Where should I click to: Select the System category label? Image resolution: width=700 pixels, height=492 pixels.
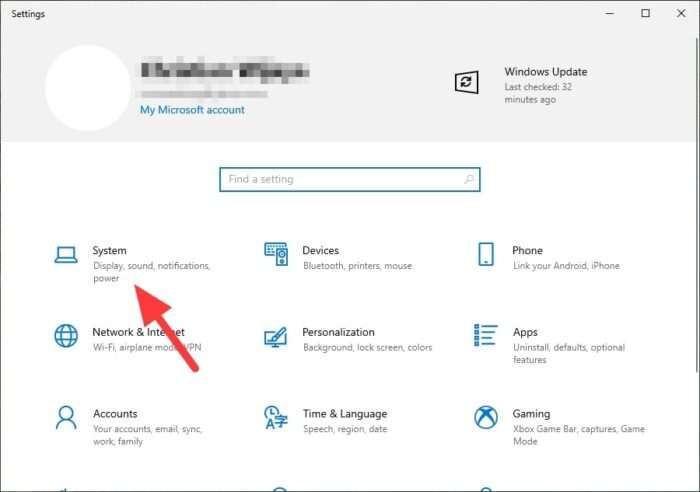pyautogui.click(x=109, y=250)
